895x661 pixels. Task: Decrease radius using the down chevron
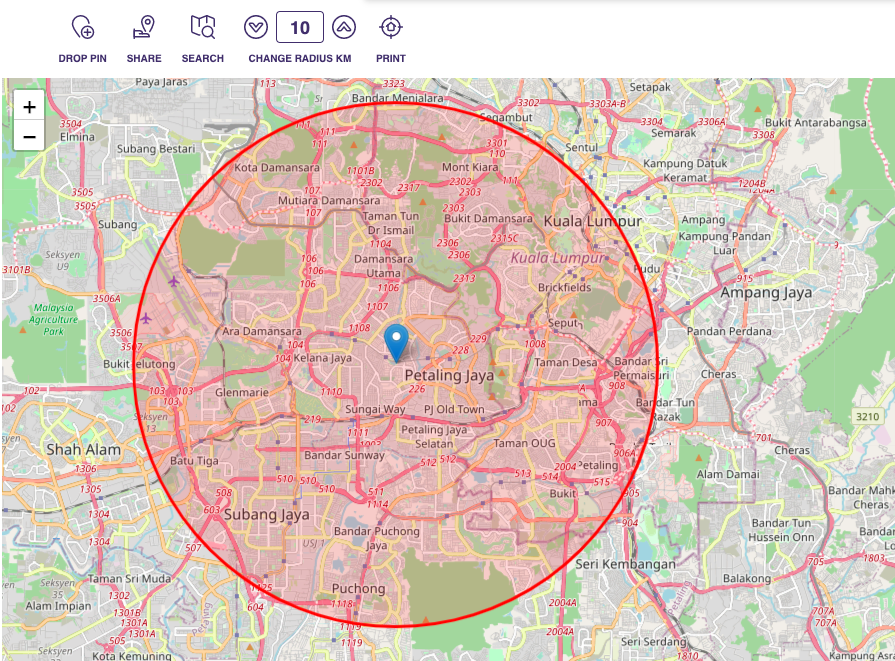coord(258,27)
